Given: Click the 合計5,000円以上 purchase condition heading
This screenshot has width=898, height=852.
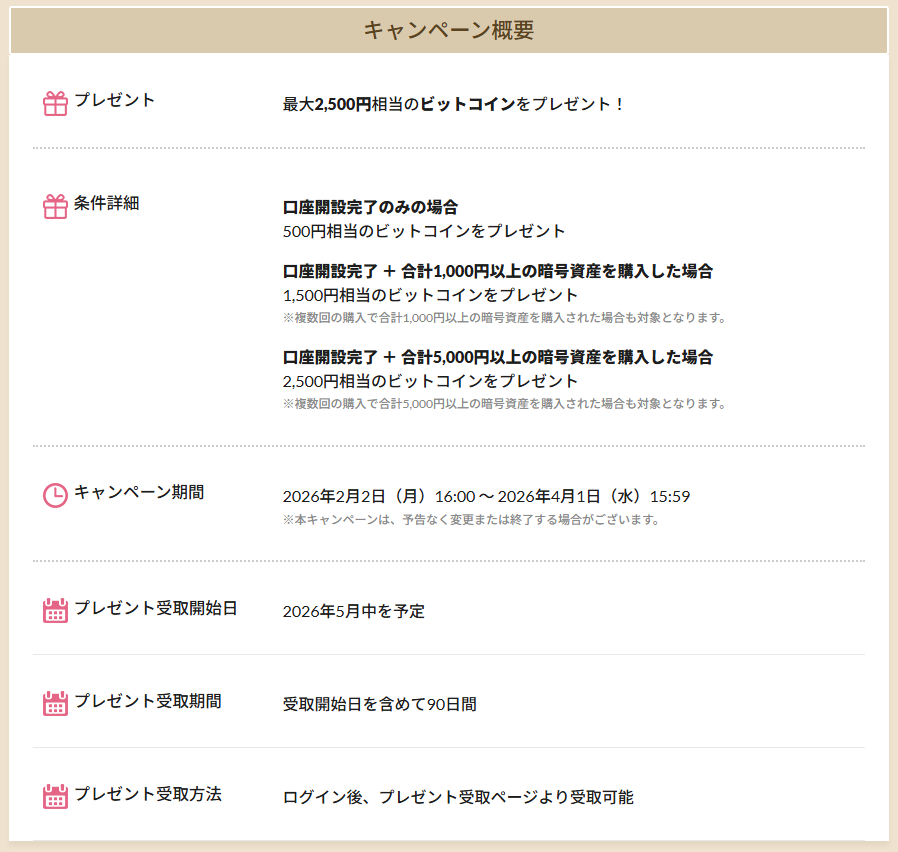Looking at the screenshot, I should pos(497,357).
